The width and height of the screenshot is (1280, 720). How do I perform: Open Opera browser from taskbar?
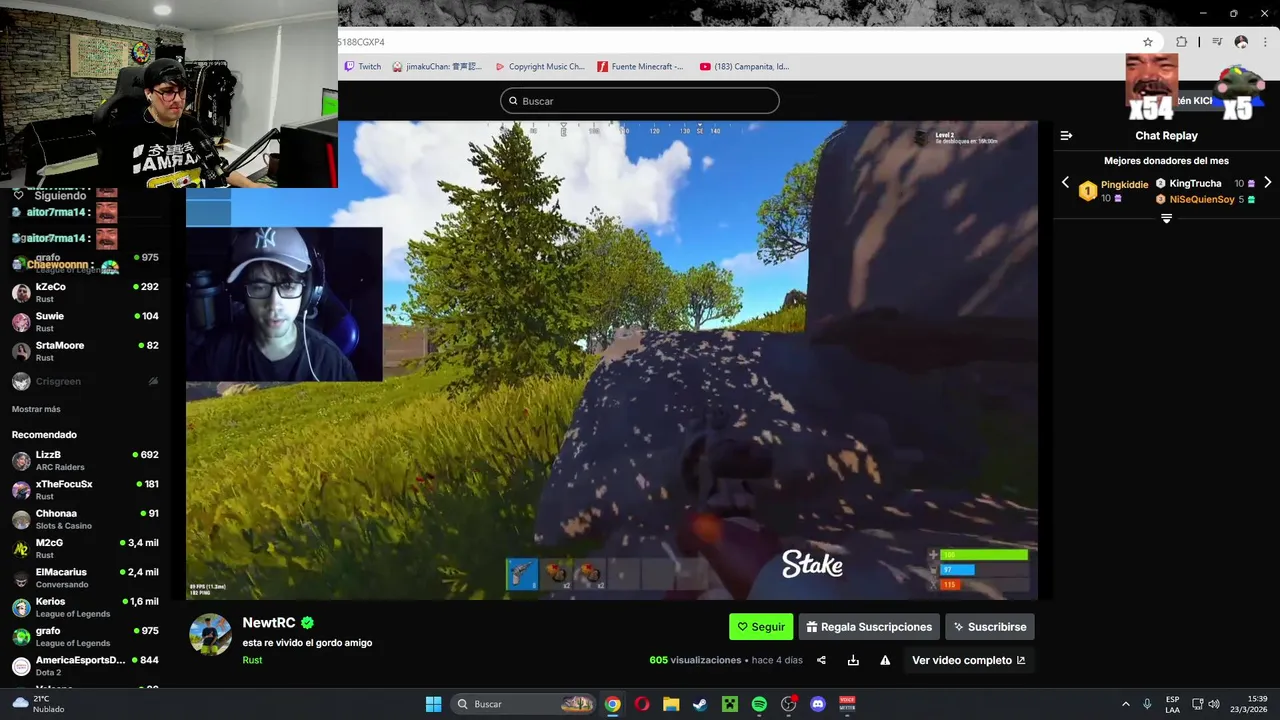pyautogui.click(x=642, y=704)
